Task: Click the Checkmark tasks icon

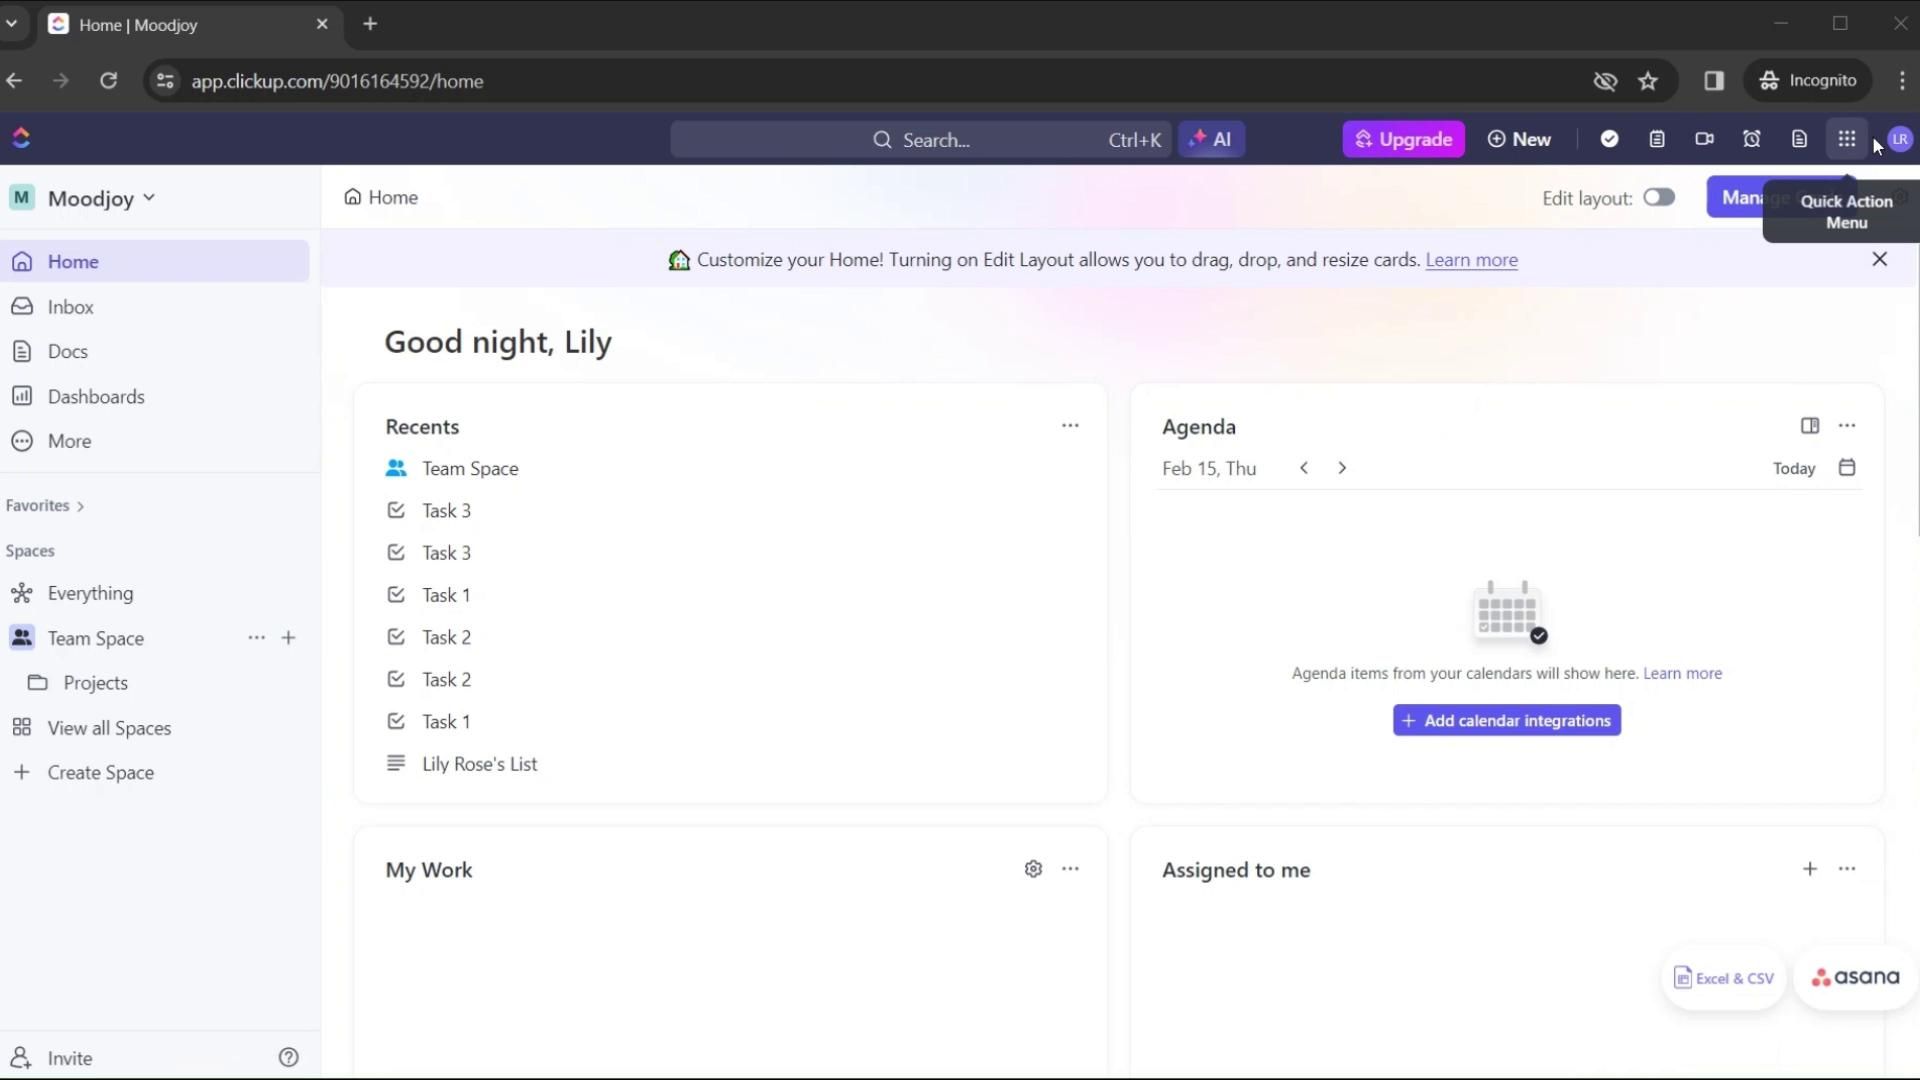Action: (1609, 138)
